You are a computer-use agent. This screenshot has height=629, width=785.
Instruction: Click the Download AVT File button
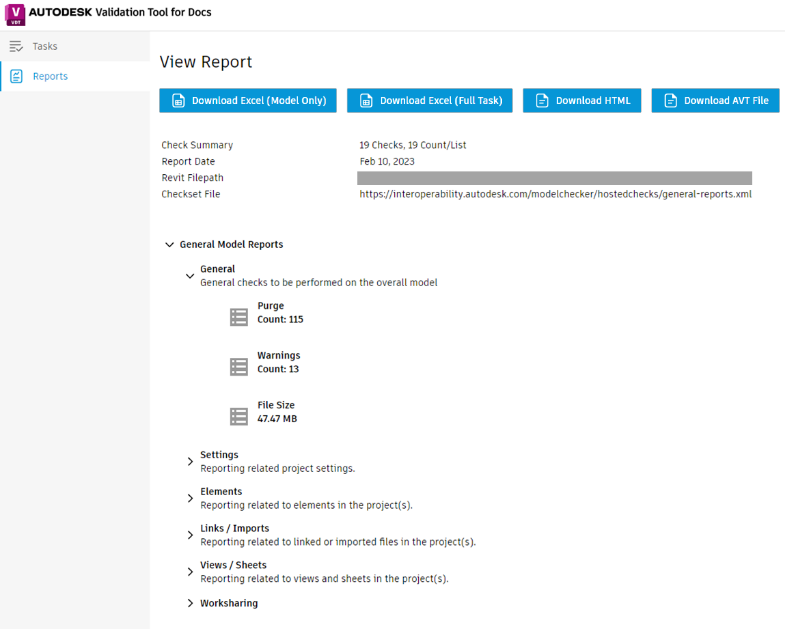click(715, 101)
